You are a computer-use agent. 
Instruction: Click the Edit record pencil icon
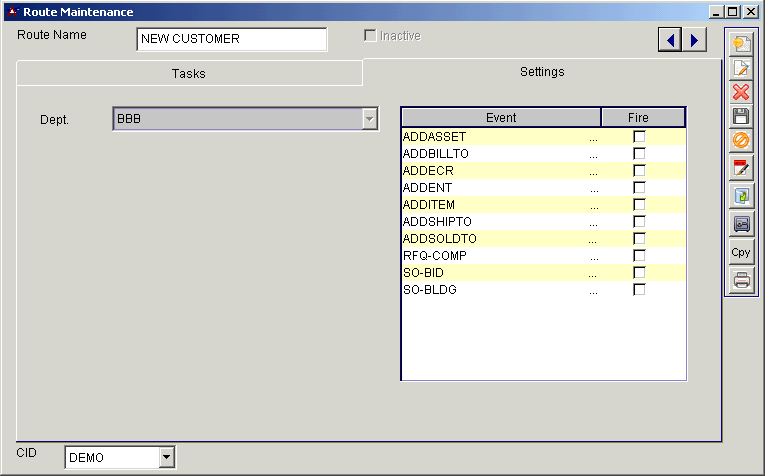point(741,68)
